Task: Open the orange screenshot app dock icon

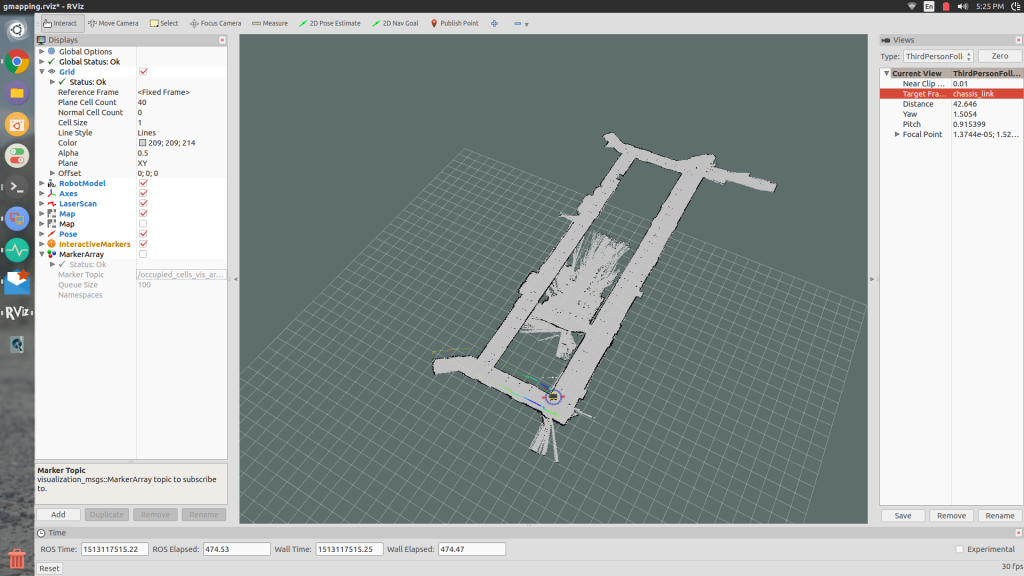Action: [17, 125]
